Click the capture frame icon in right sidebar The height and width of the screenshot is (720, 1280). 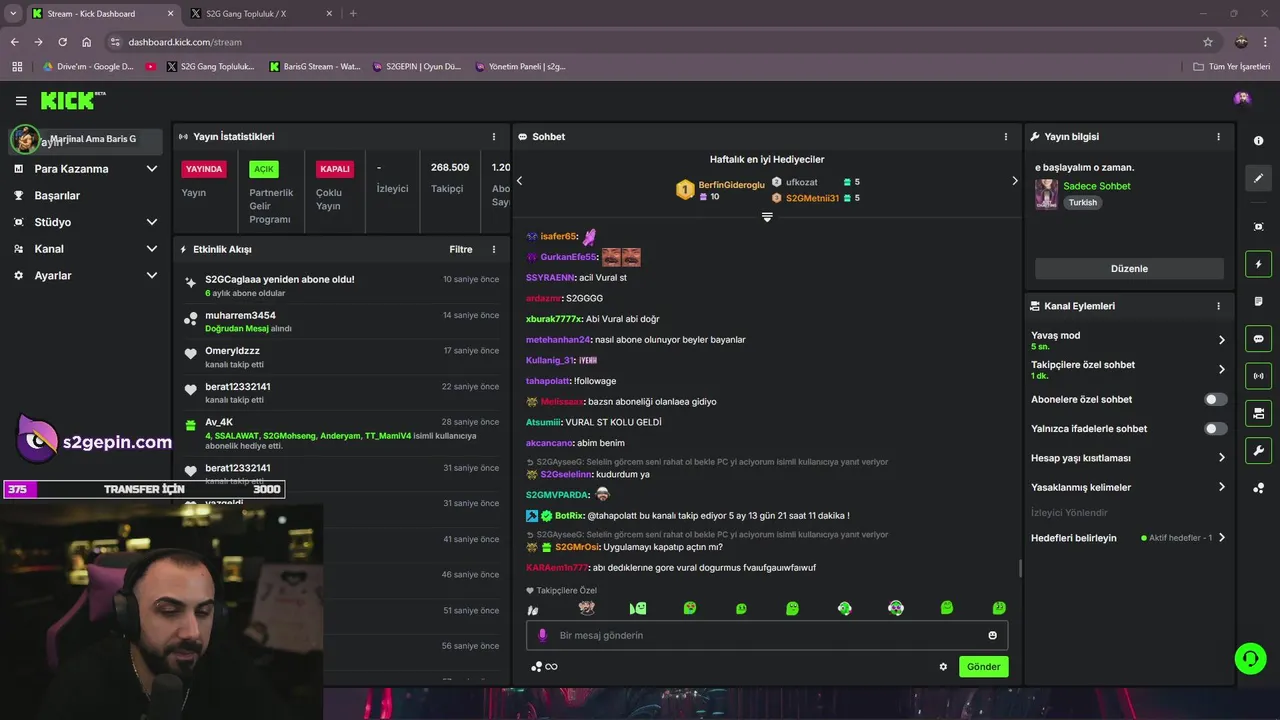1258,227
